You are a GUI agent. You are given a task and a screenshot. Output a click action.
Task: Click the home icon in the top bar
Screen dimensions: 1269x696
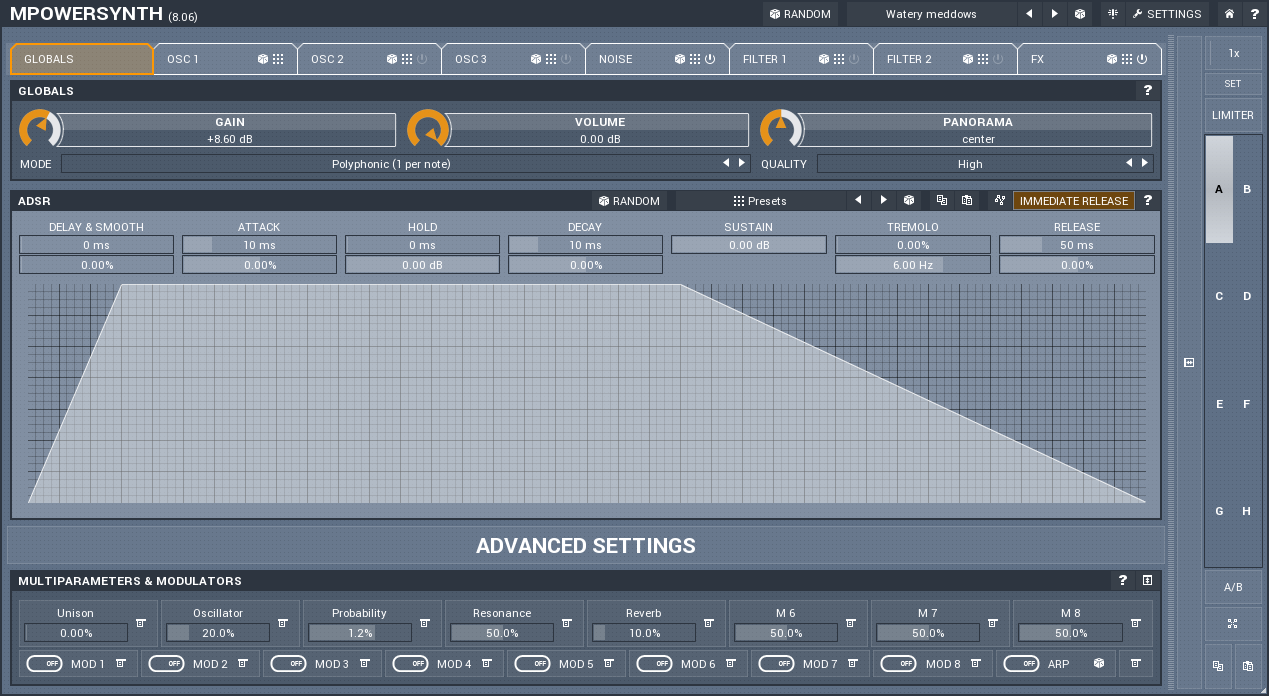tap(1230, 14)
